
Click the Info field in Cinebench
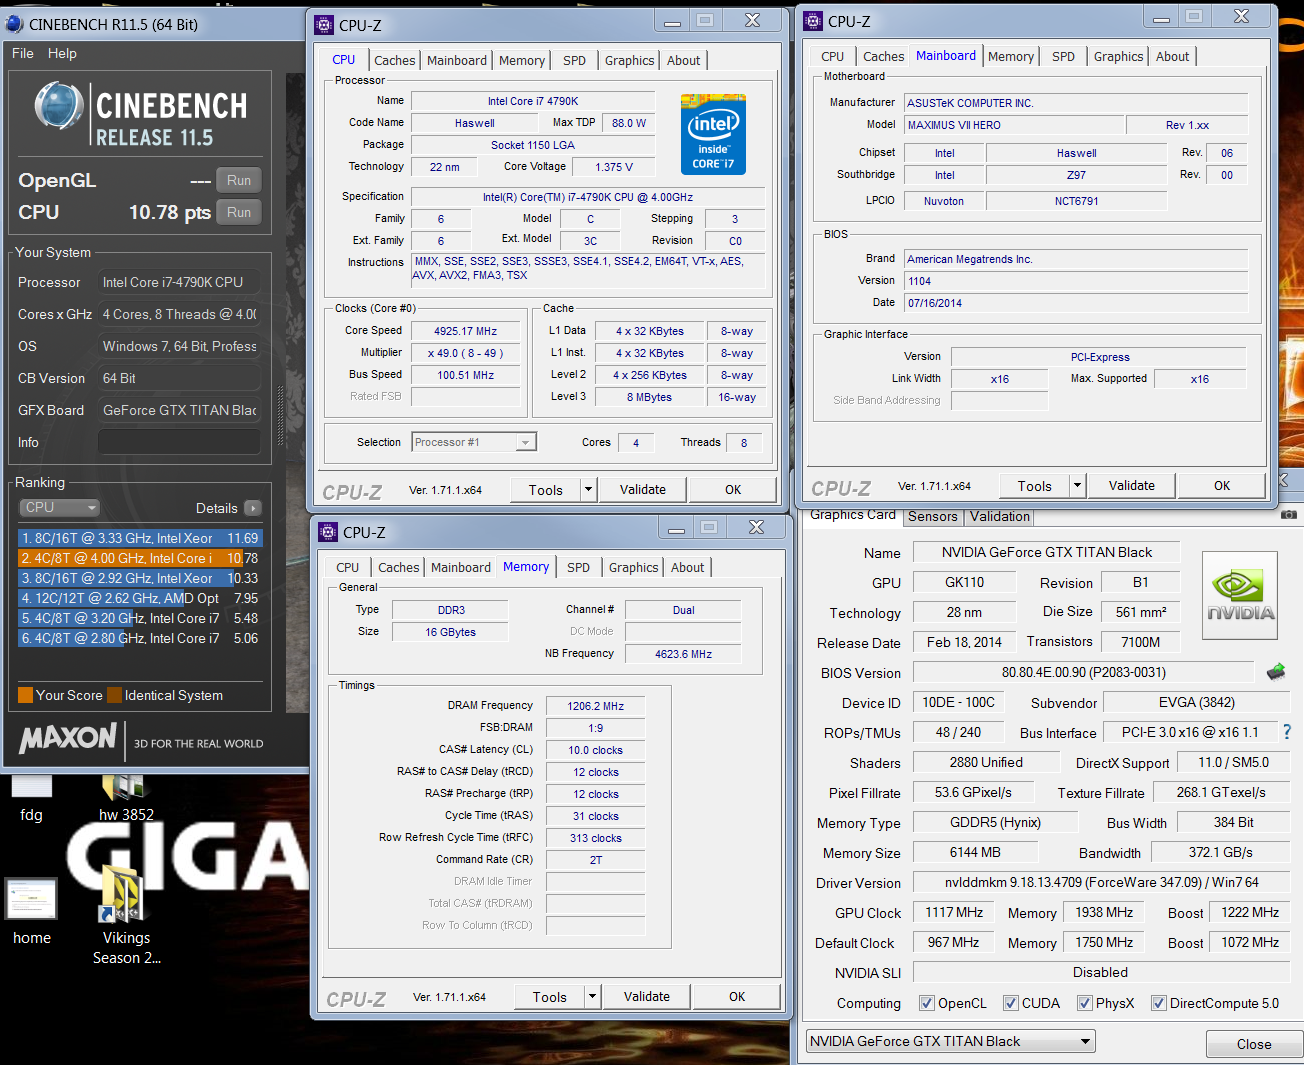(180, 442)
